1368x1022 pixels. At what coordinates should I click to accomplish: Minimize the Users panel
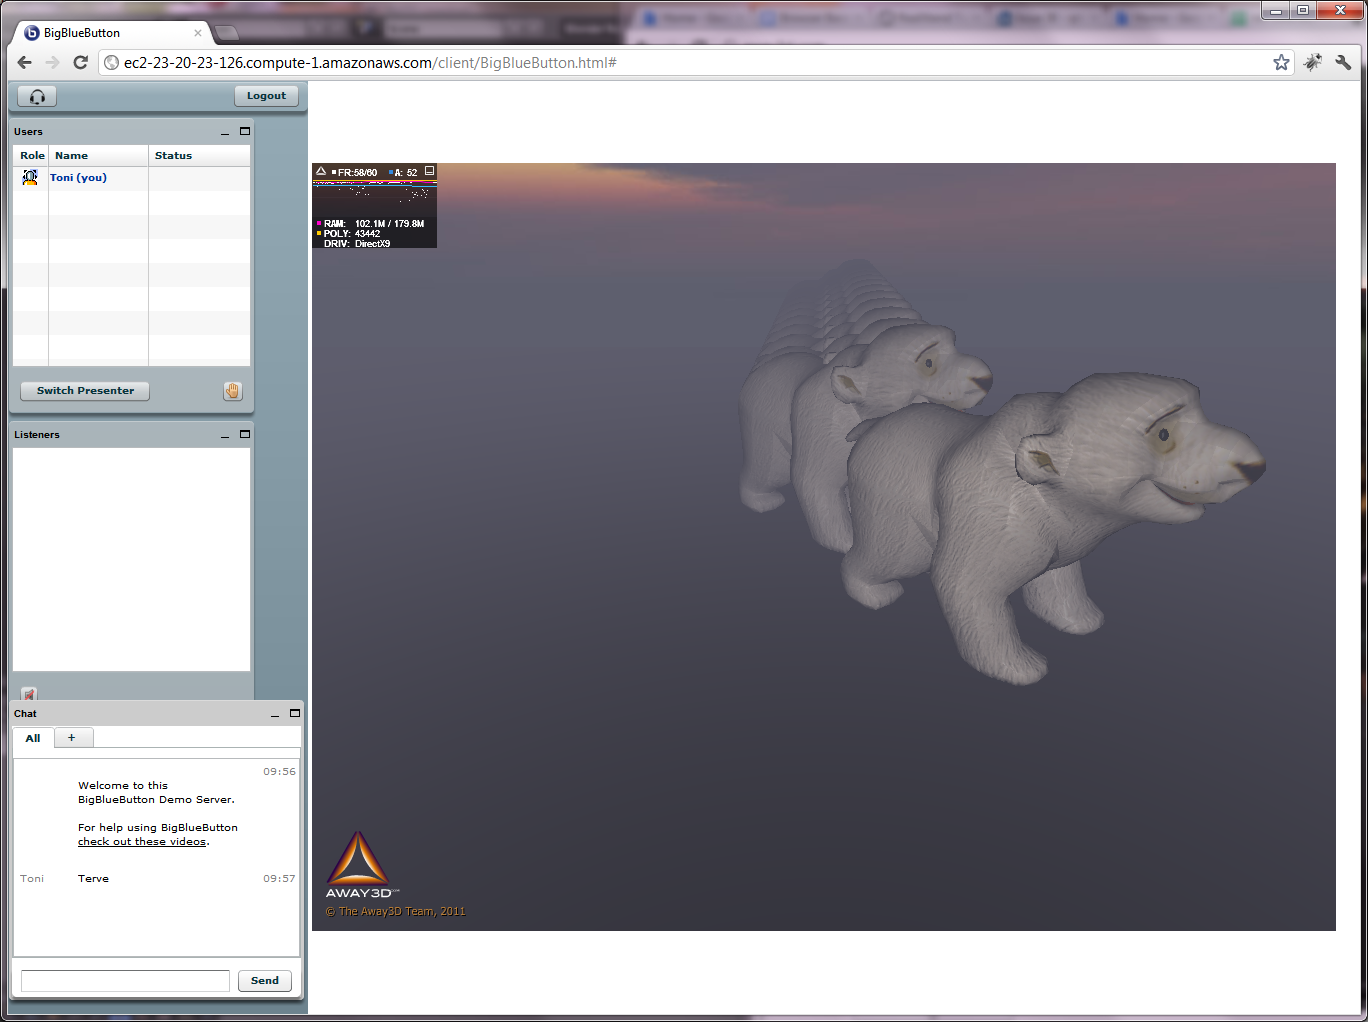pos(225,132)
